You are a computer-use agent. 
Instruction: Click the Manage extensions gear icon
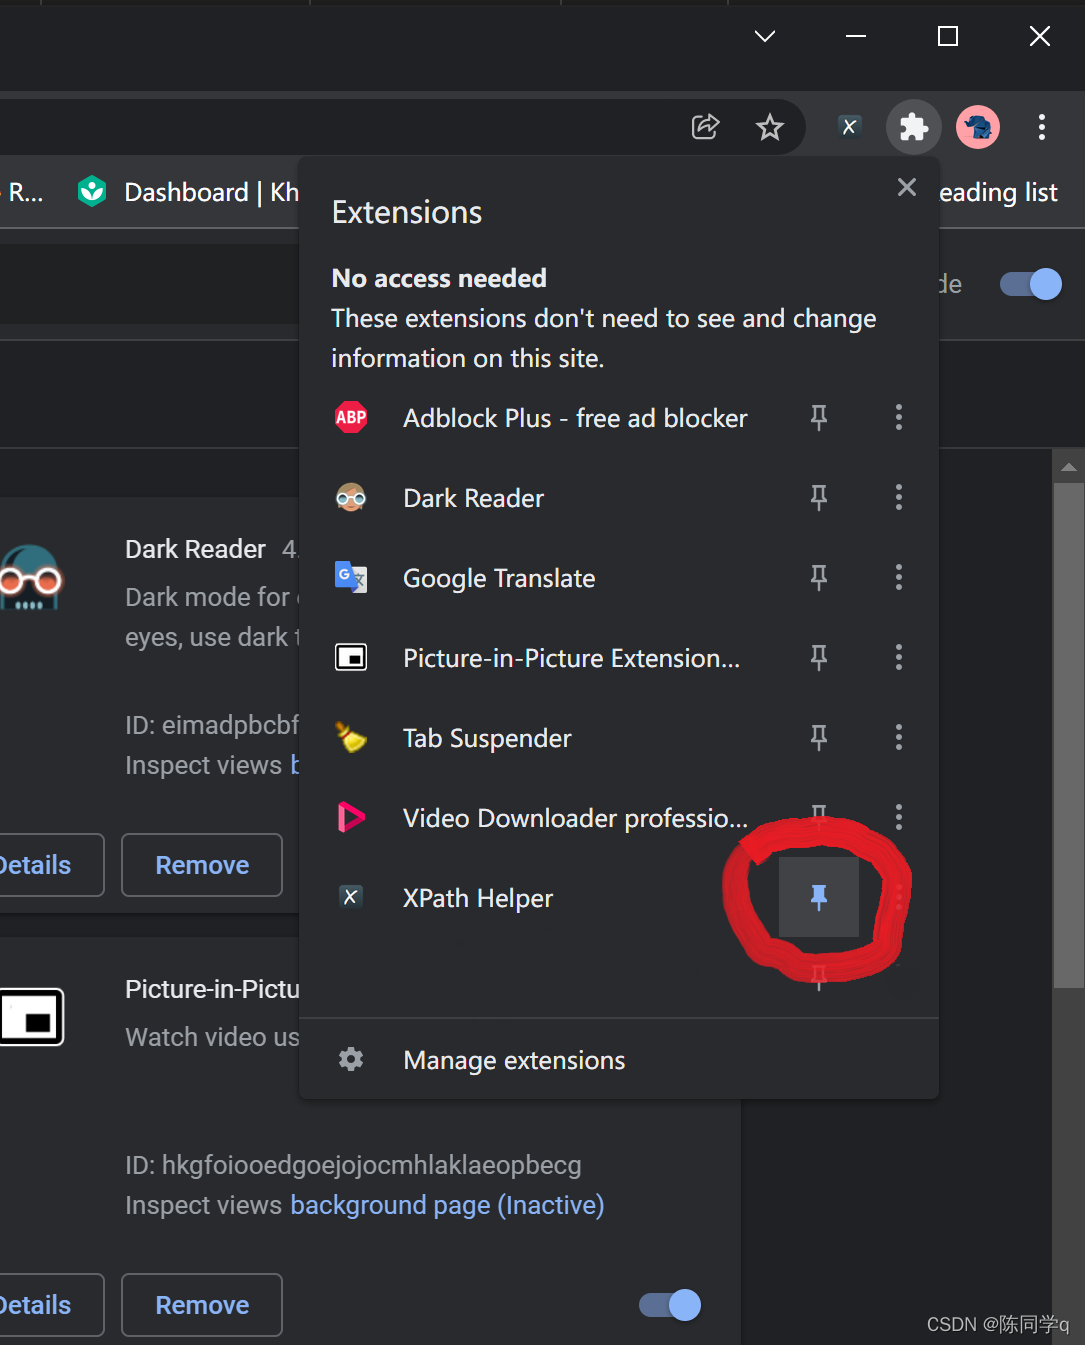pyautogui.click(x=351, y=1059)
